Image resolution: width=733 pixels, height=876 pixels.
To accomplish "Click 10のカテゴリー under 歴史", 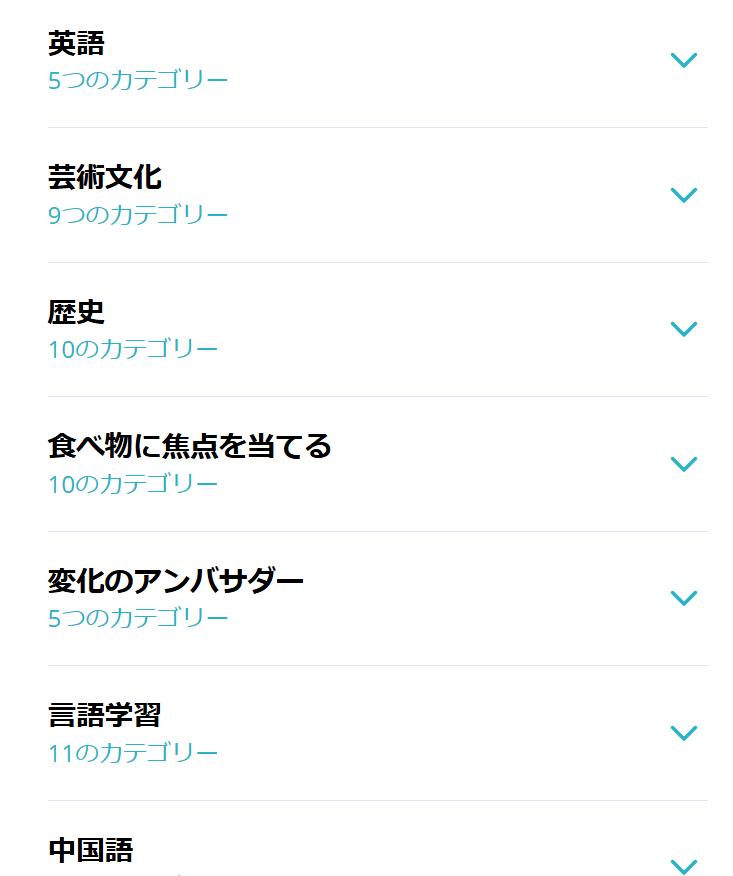I will (133, 349).
